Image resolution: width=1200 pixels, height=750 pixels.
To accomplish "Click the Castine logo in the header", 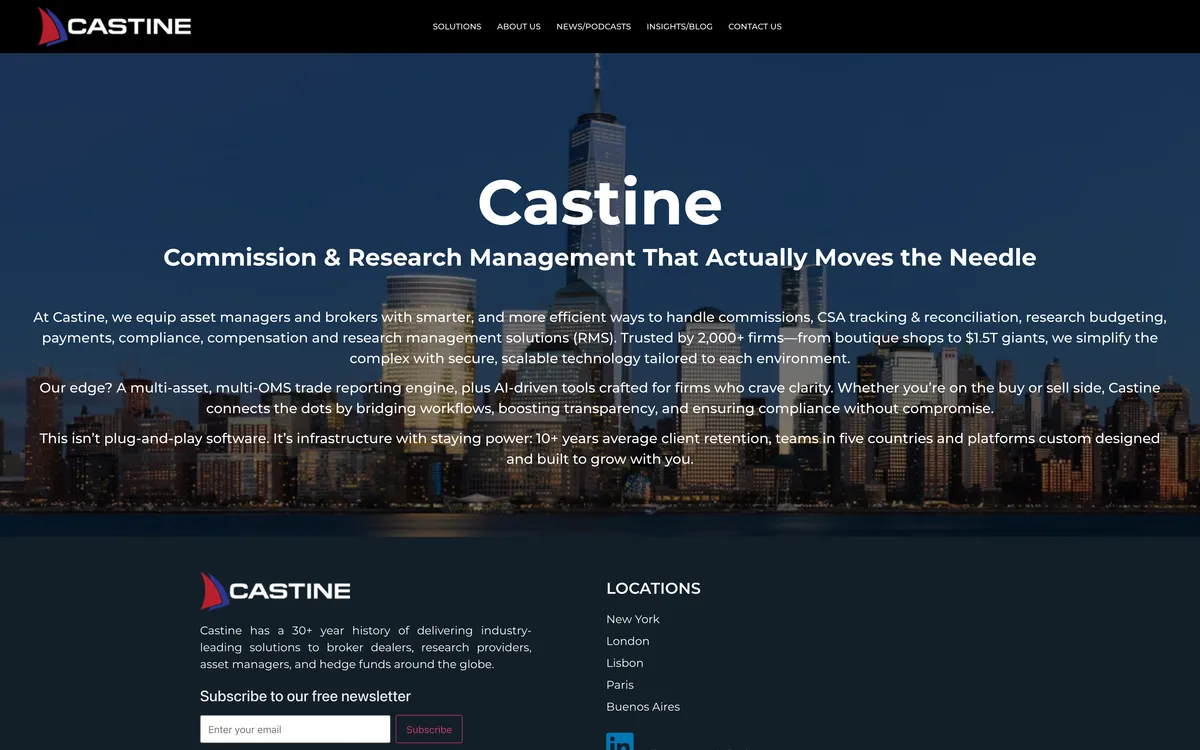I will coord(114,26).
